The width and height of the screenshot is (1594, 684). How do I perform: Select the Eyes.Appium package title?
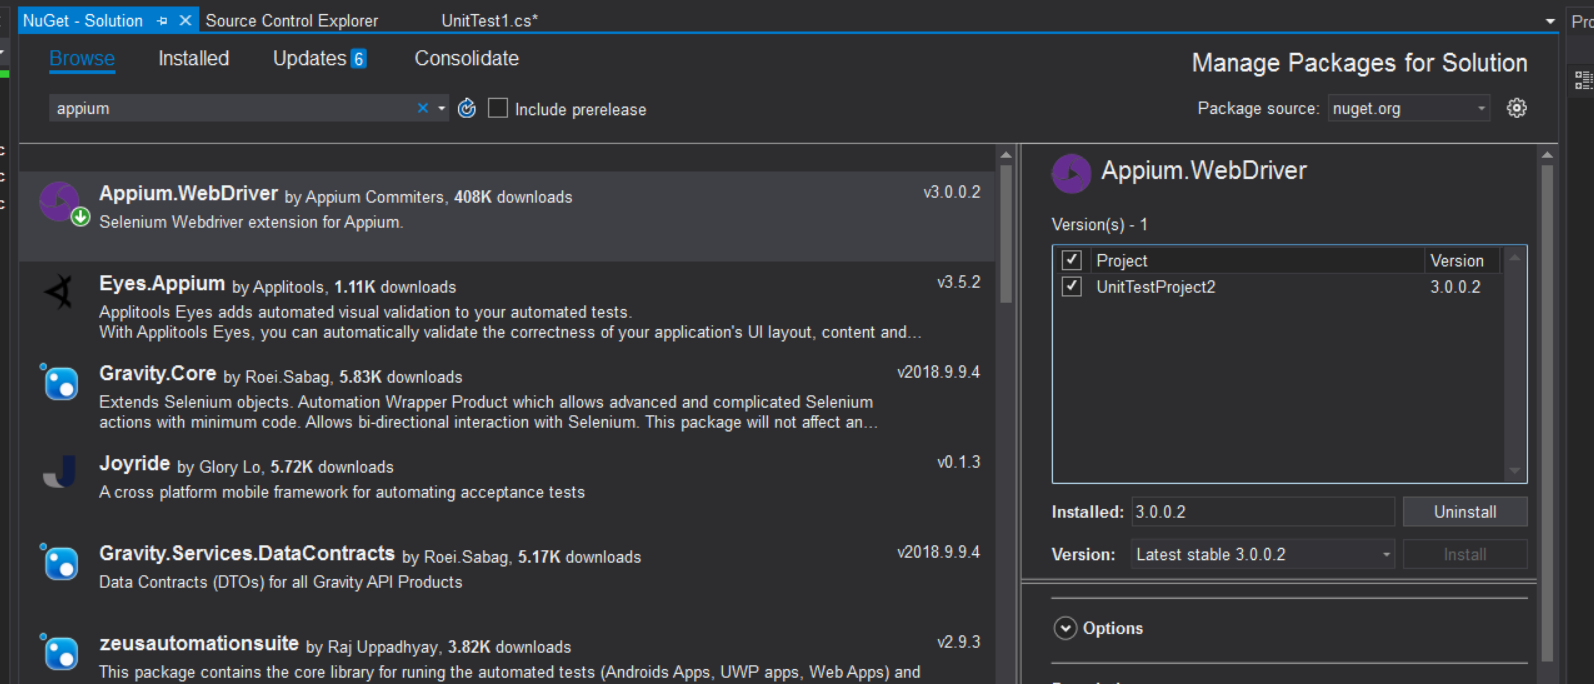pyautogui.click(x=162, y=284)
